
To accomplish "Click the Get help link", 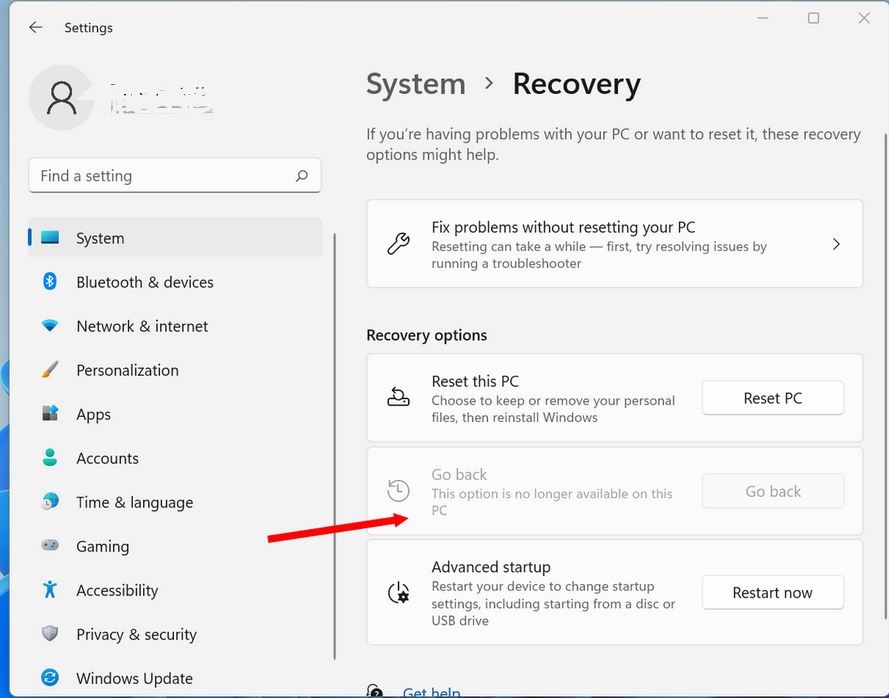I will click(431, 692).
